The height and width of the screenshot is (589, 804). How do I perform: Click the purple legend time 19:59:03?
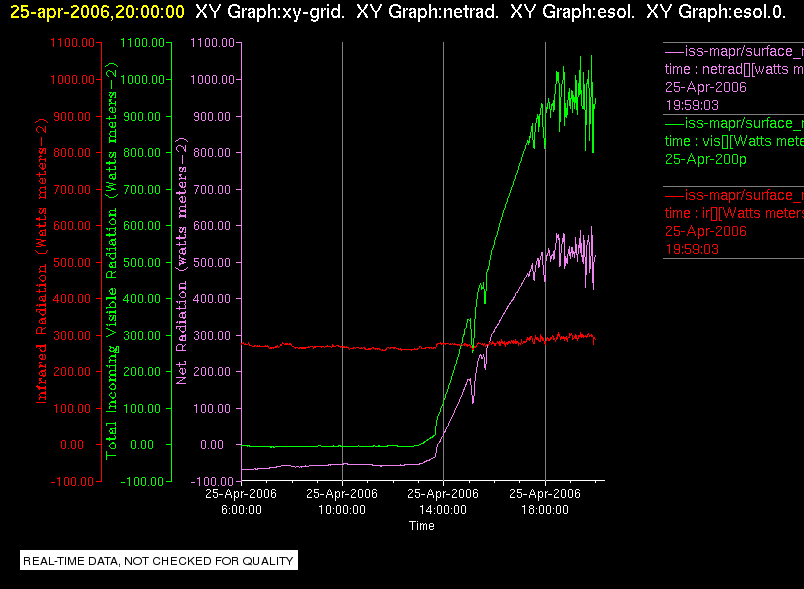pos(692,105)
